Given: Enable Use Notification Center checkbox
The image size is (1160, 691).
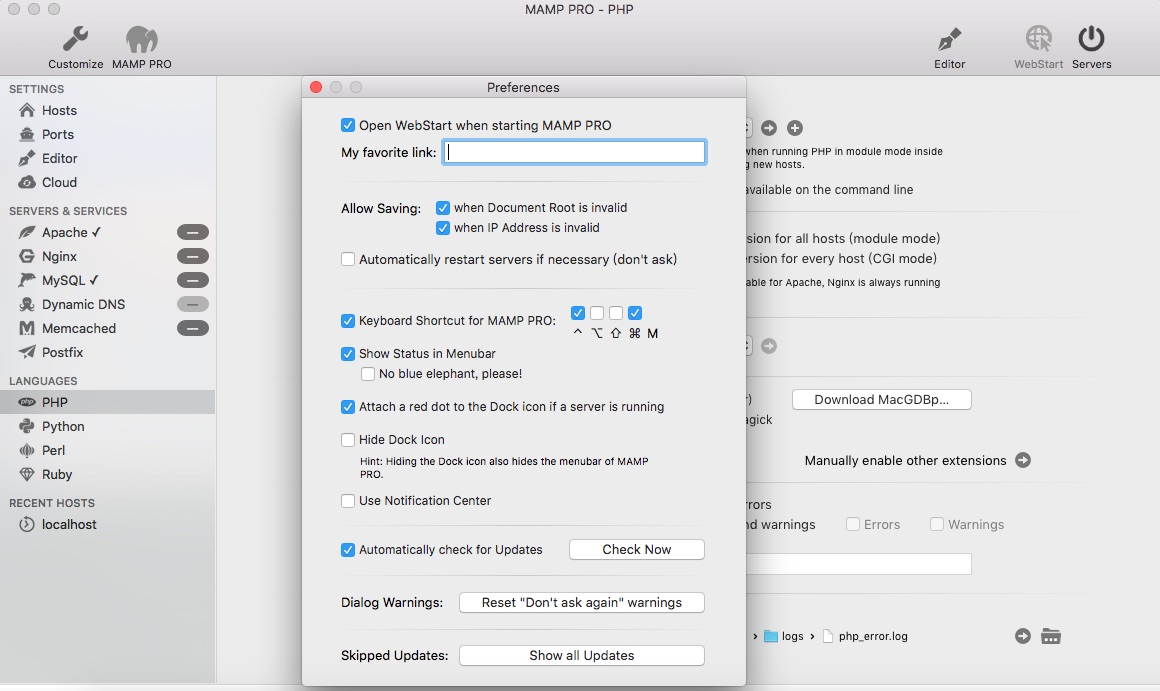Looking at the screenshot, I should coord(348,500).
